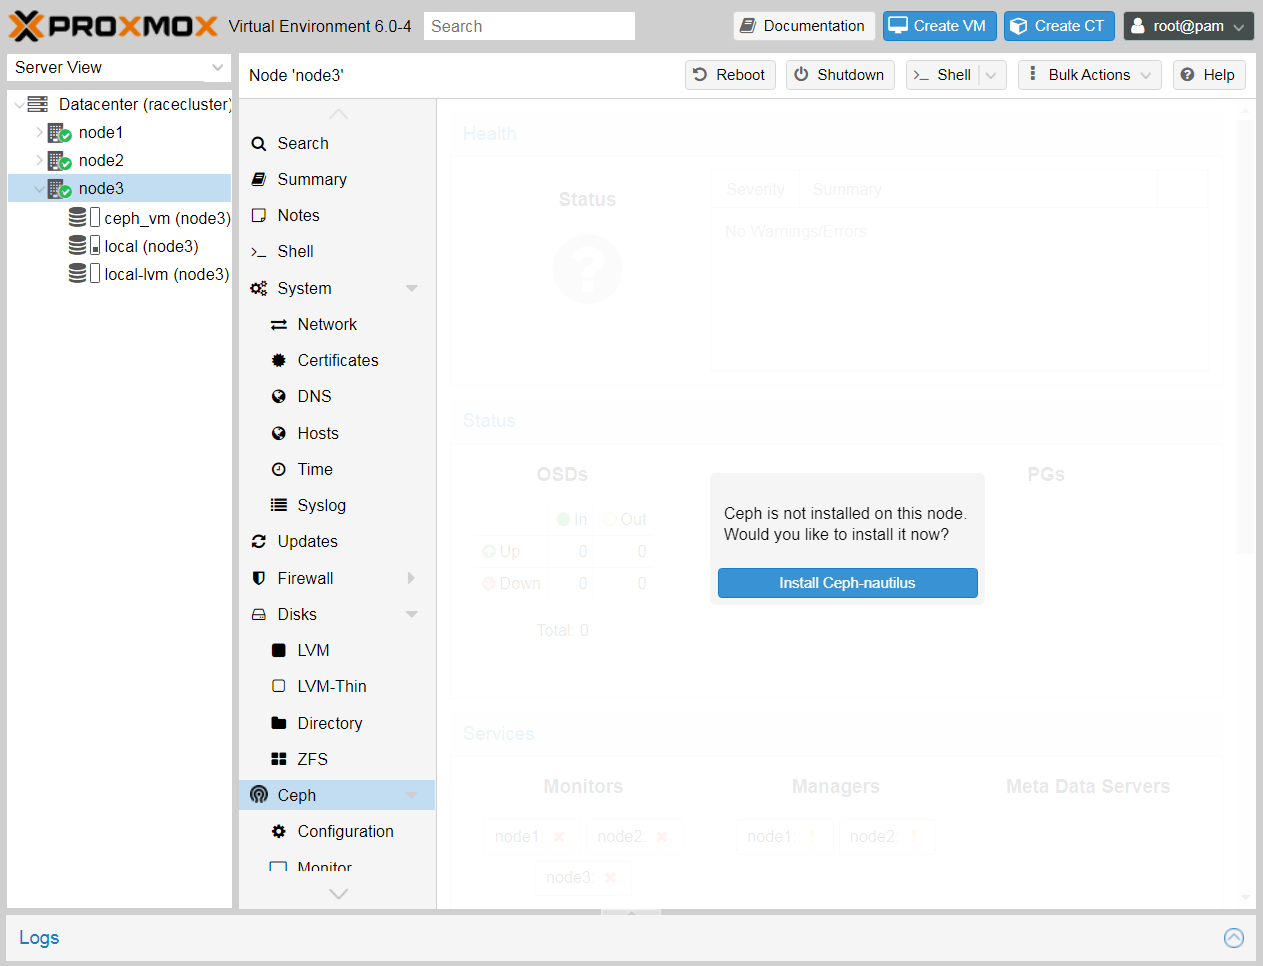Open the Bulk Actions dropdown

[1090, 75]
